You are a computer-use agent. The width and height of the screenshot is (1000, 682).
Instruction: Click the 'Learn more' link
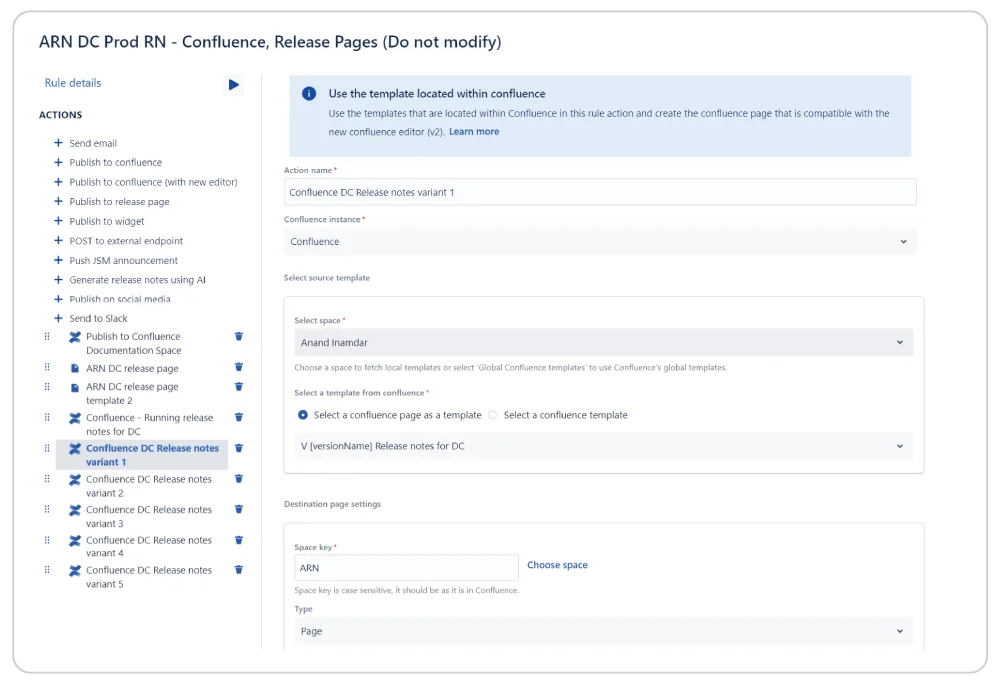click(474, 131)
